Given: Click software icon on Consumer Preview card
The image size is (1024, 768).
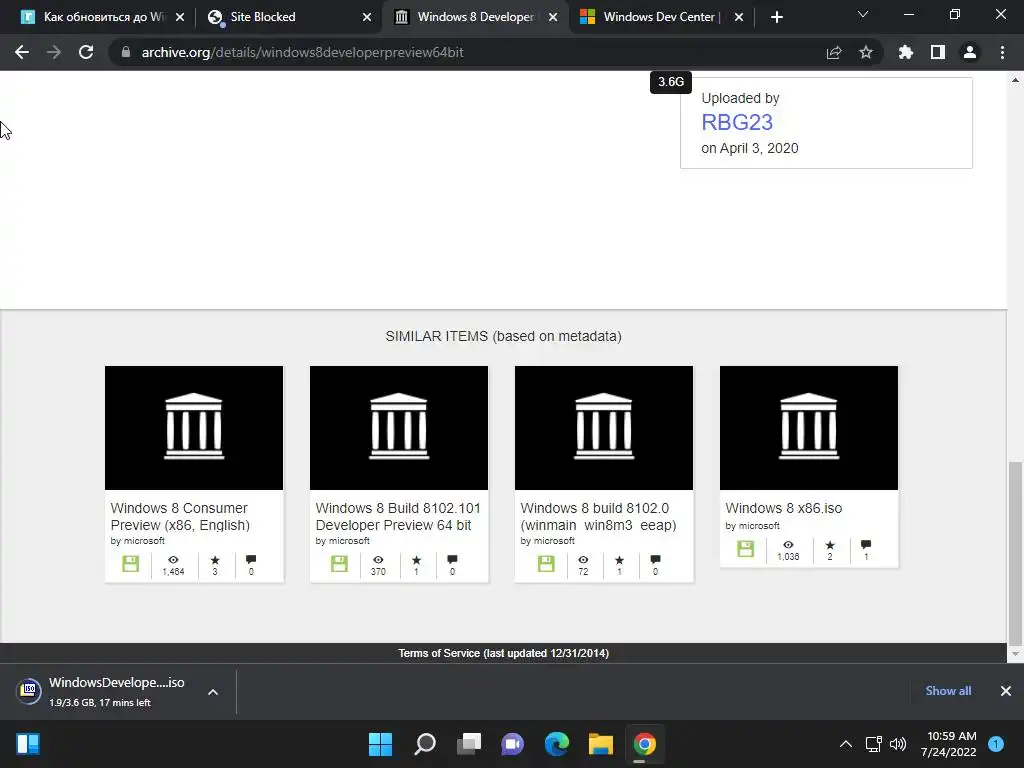Looking at the screenshot, I should click(x=131, y=564).
